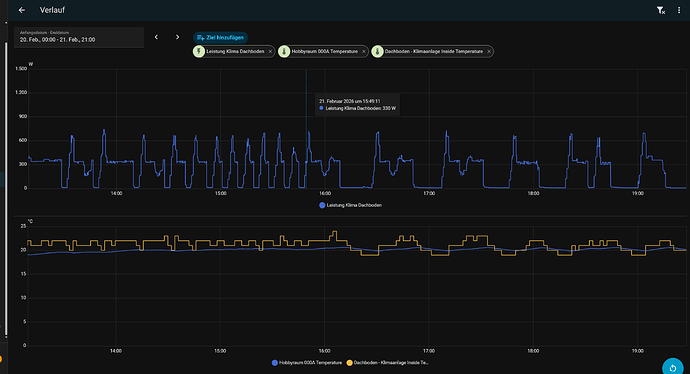The height and width of the screenshot is (374, 690).
Task: Click the Leistung Klima Dachboden chip power icon
Action: pos(199,51)
